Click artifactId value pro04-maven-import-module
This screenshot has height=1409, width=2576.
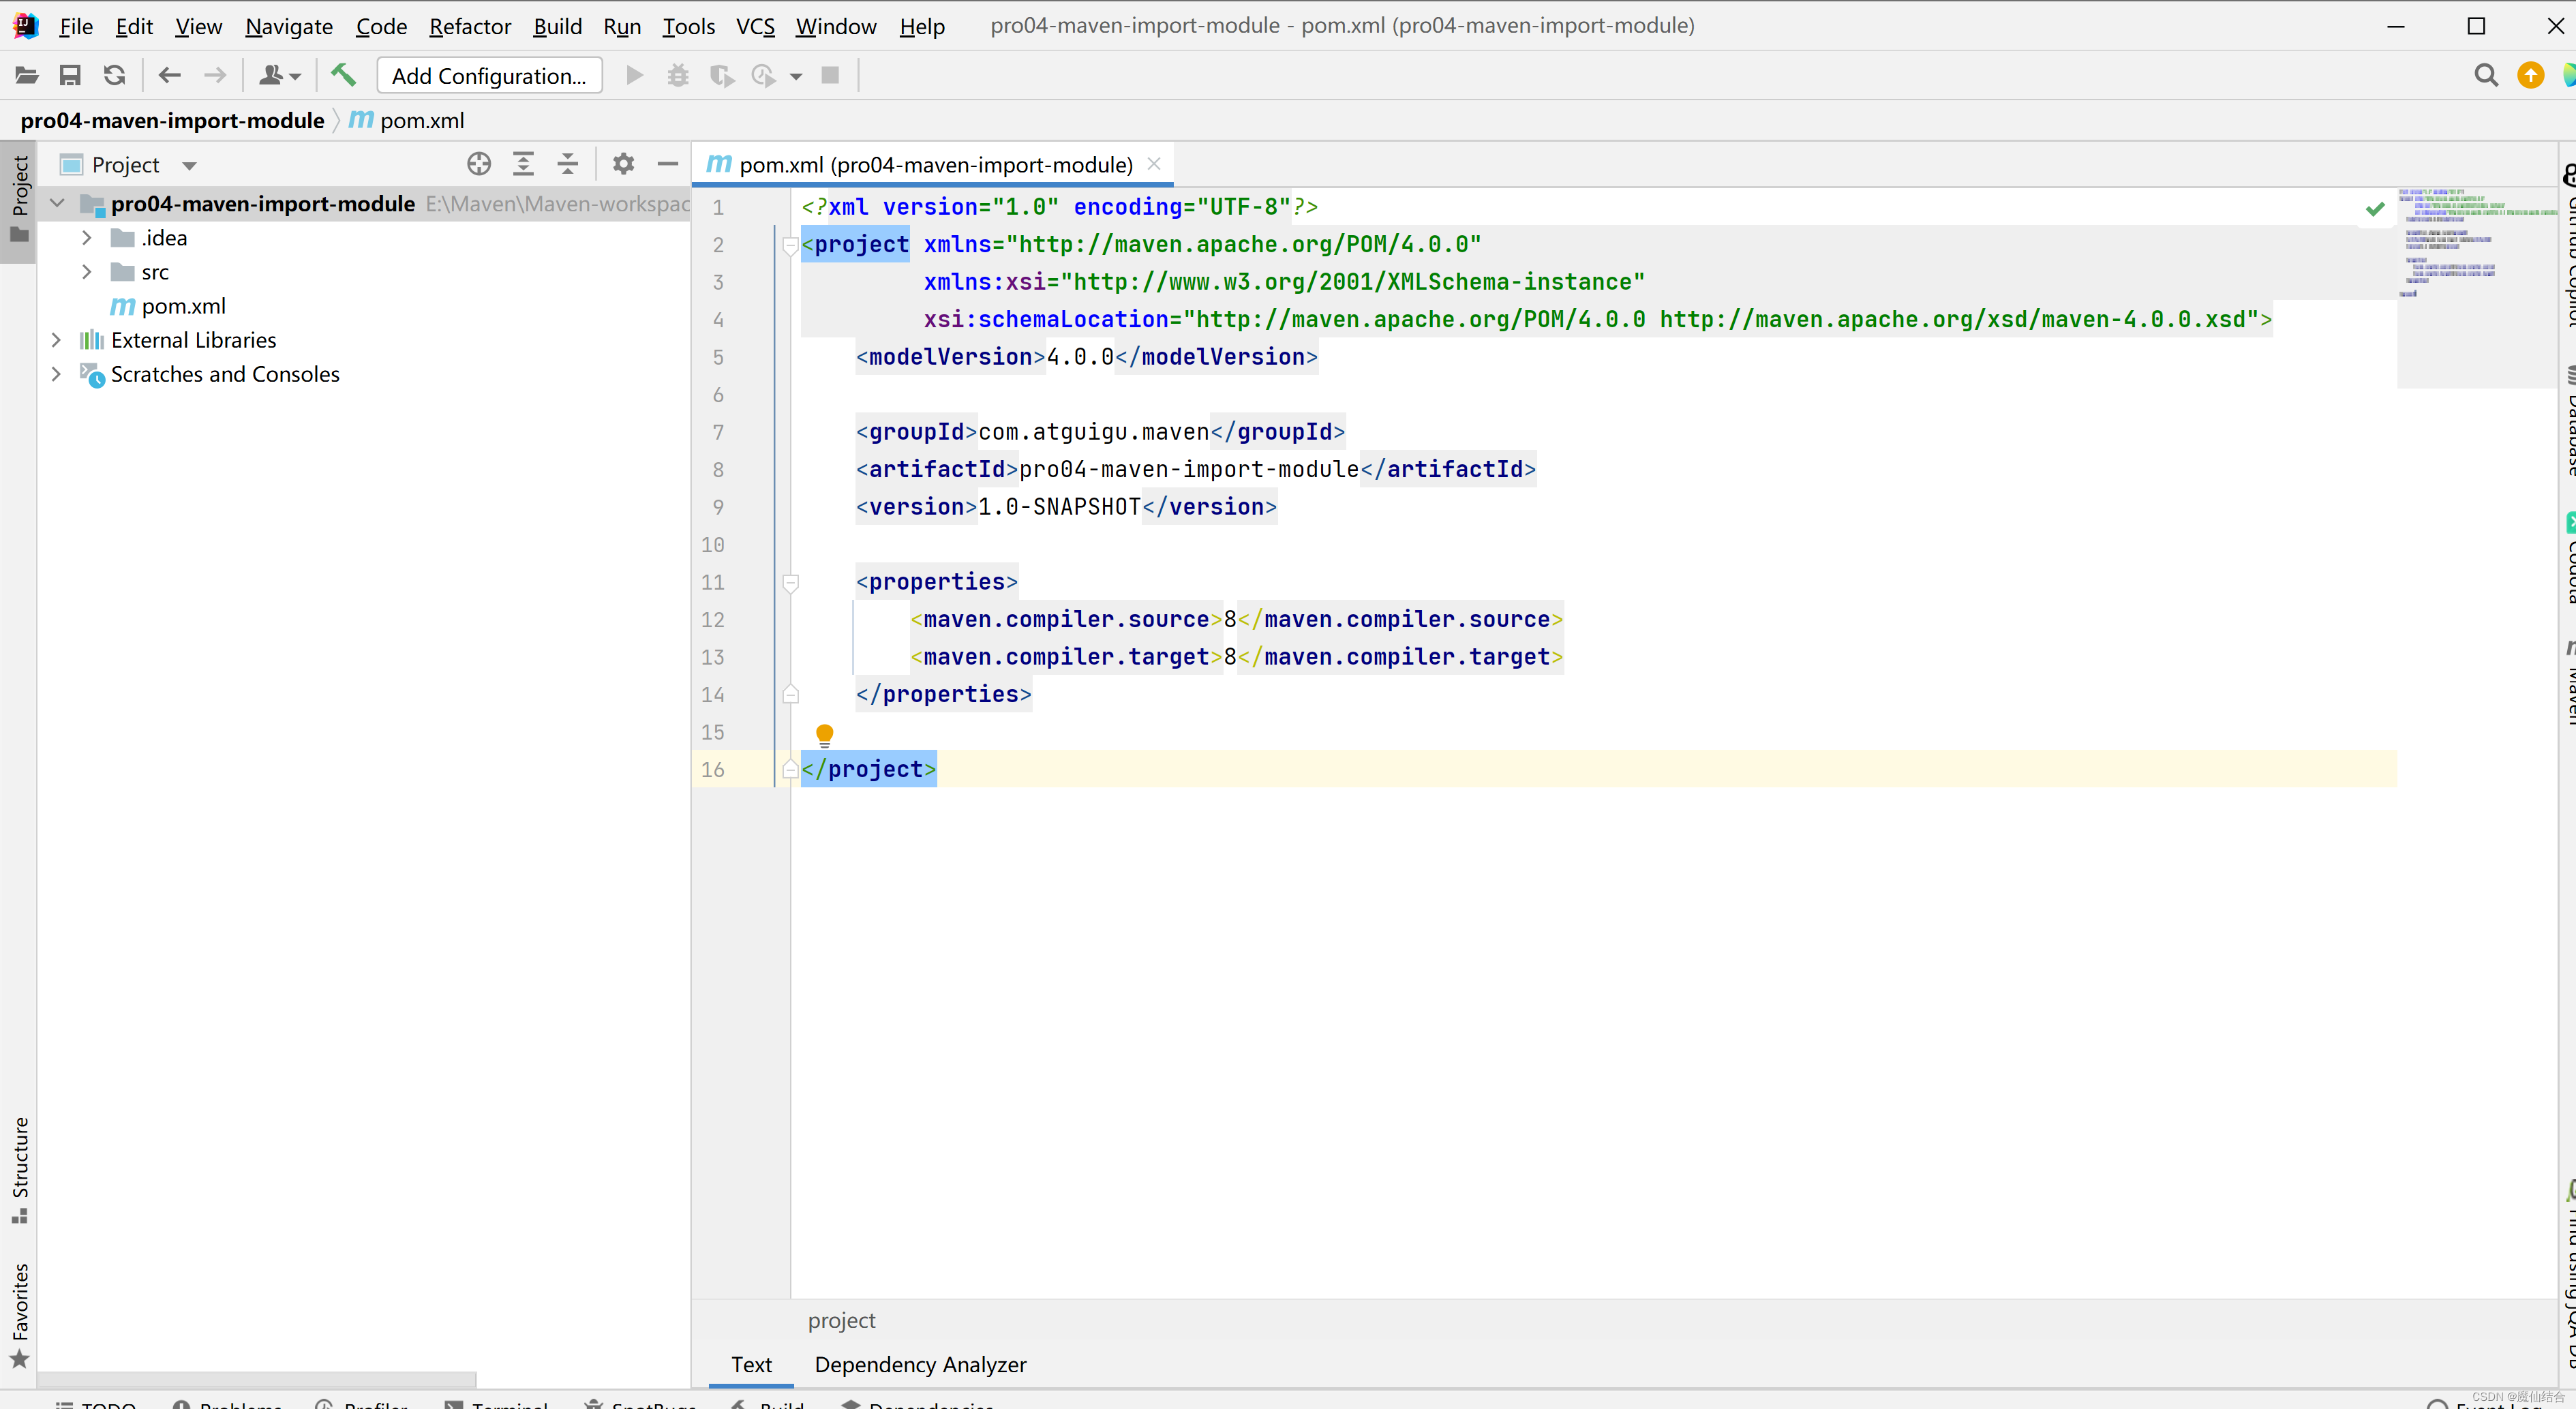tap(1189, 470)
